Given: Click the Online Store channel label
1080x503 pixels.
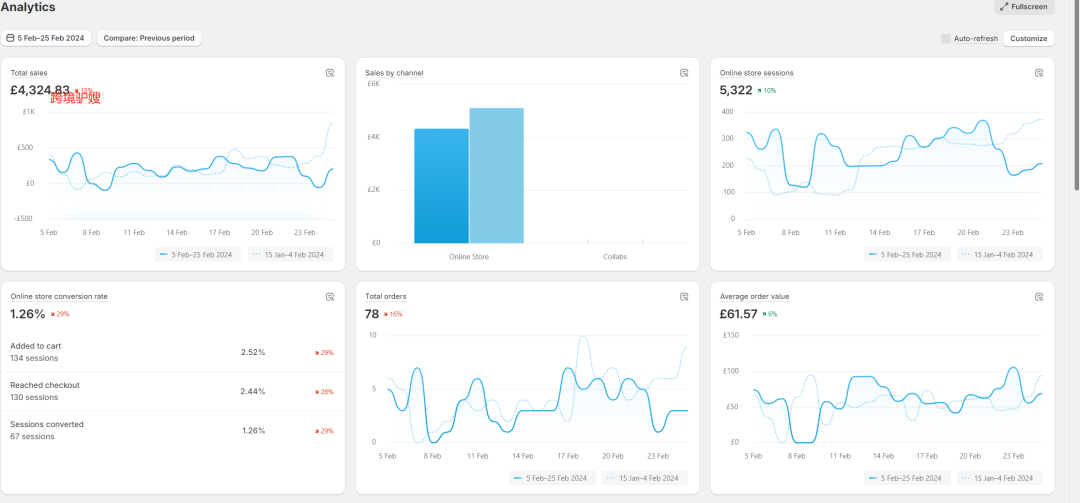Looking at the screenshot, I should coord(469,257).
